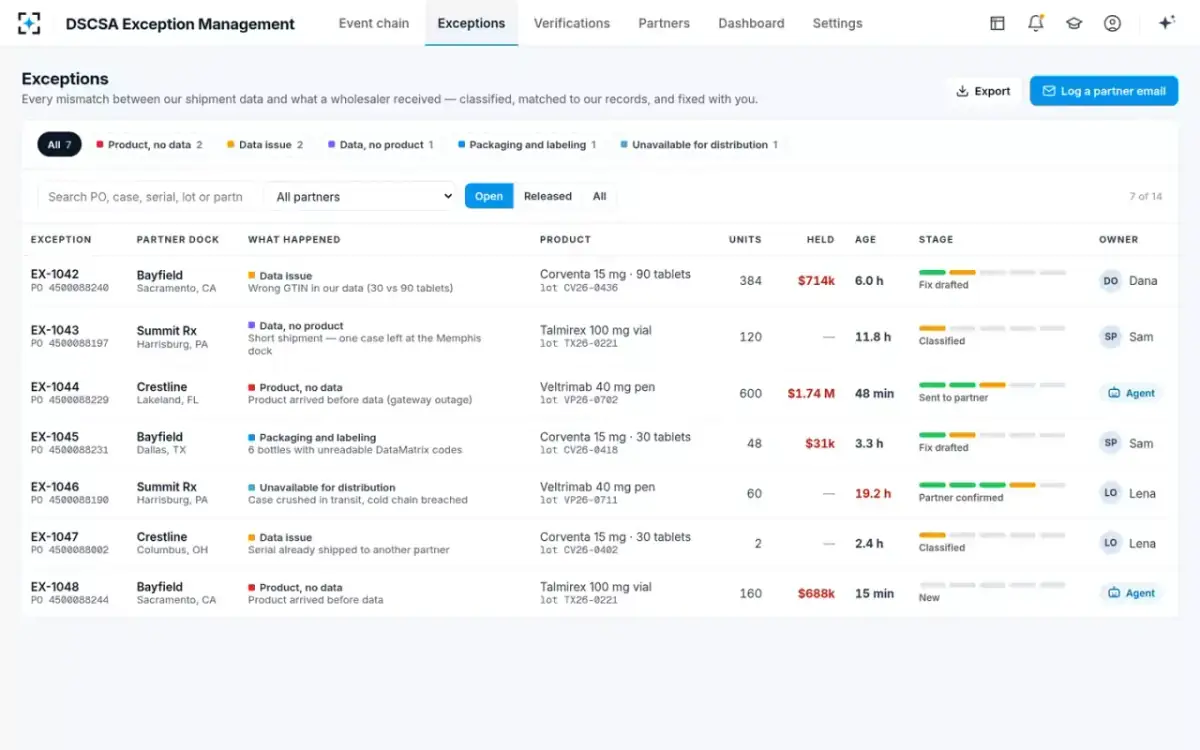Filter by Data, no product chip
The width and height of the screenshot is (1200, 750).
(381, 145)
